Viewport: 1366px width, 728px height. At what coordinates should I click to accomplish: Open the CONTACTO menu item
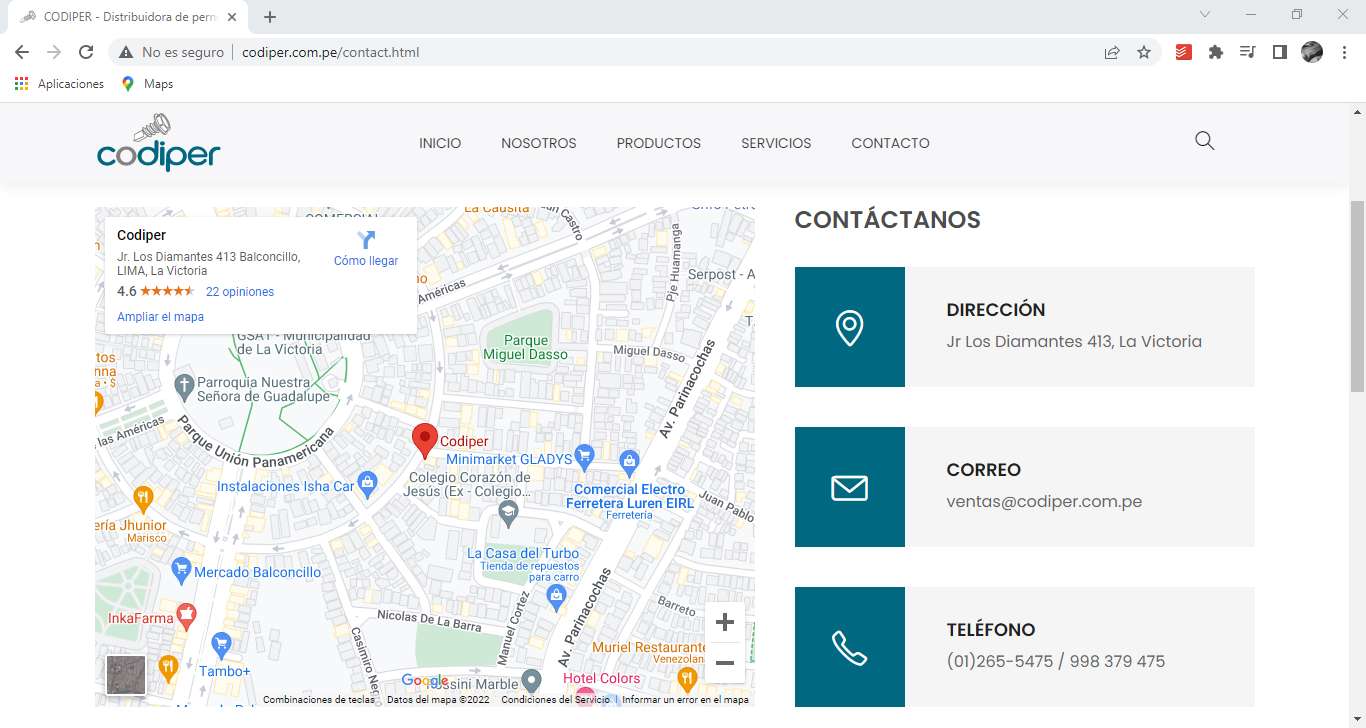[890, 143]
